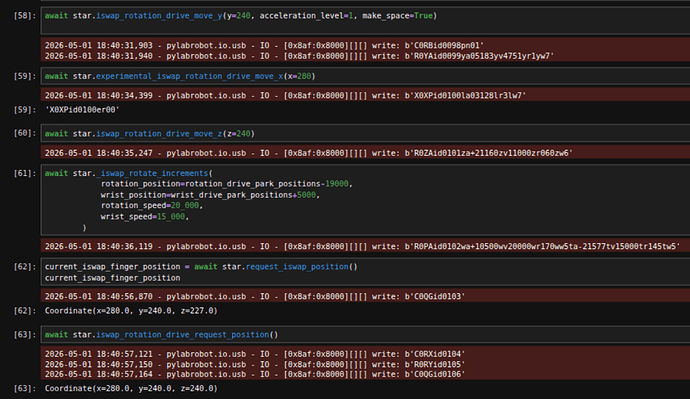The height and width of the screenshot is (399, 690).
Task: Click log line writing b'C0RBid0098pn01'
Action: [x=264, y=45]
